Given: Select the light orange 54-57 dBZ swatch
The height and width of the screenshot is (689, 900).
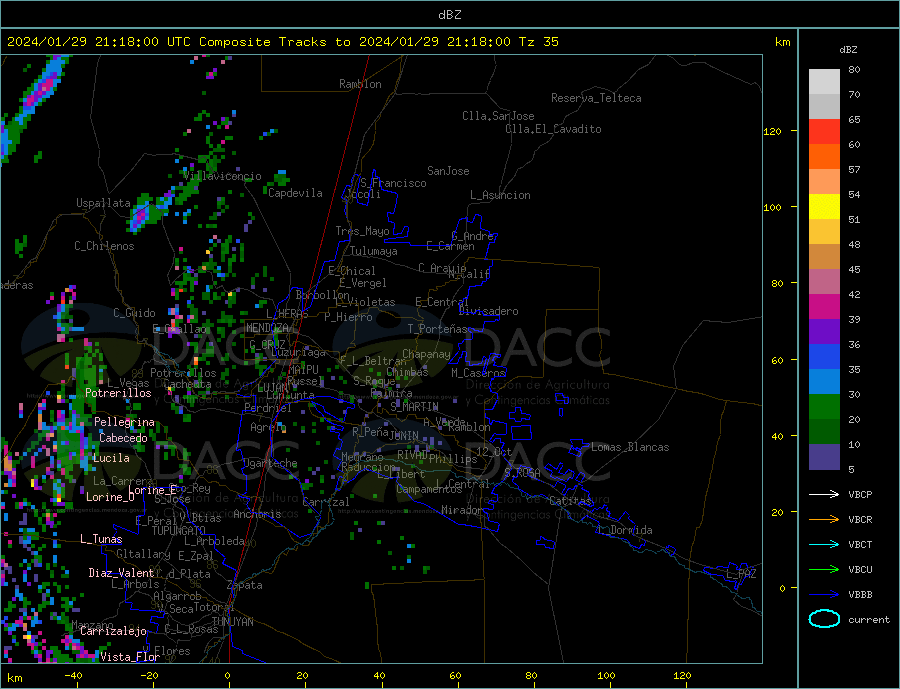Looking at the screenshot, I should coord(824,181).
